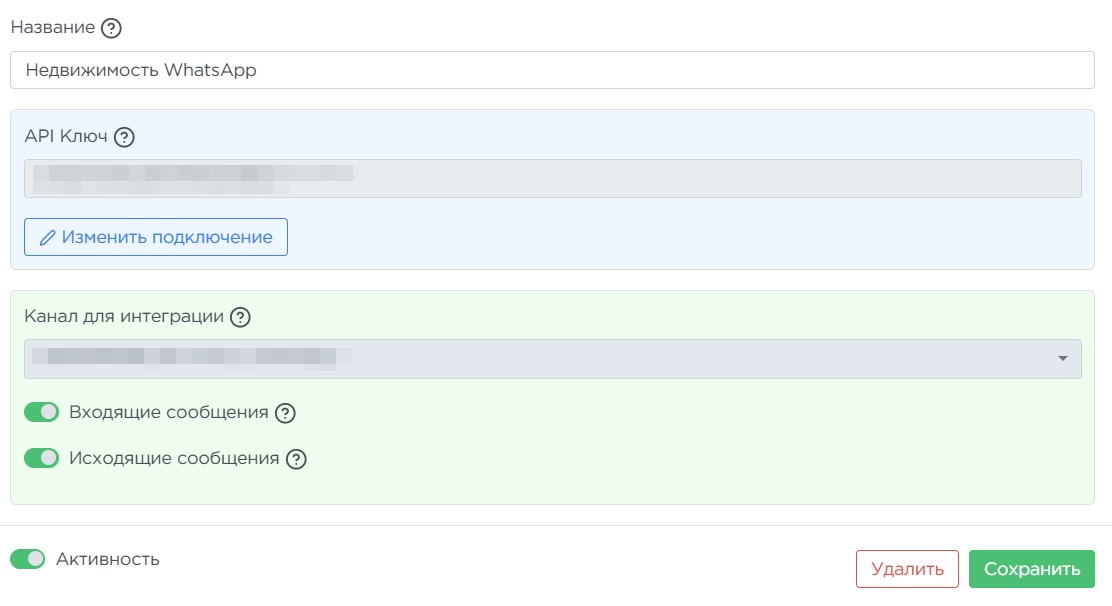1112x606 pixels.
Task: Open the Канал для интеграции select box
Action: [x=552, y=359]
